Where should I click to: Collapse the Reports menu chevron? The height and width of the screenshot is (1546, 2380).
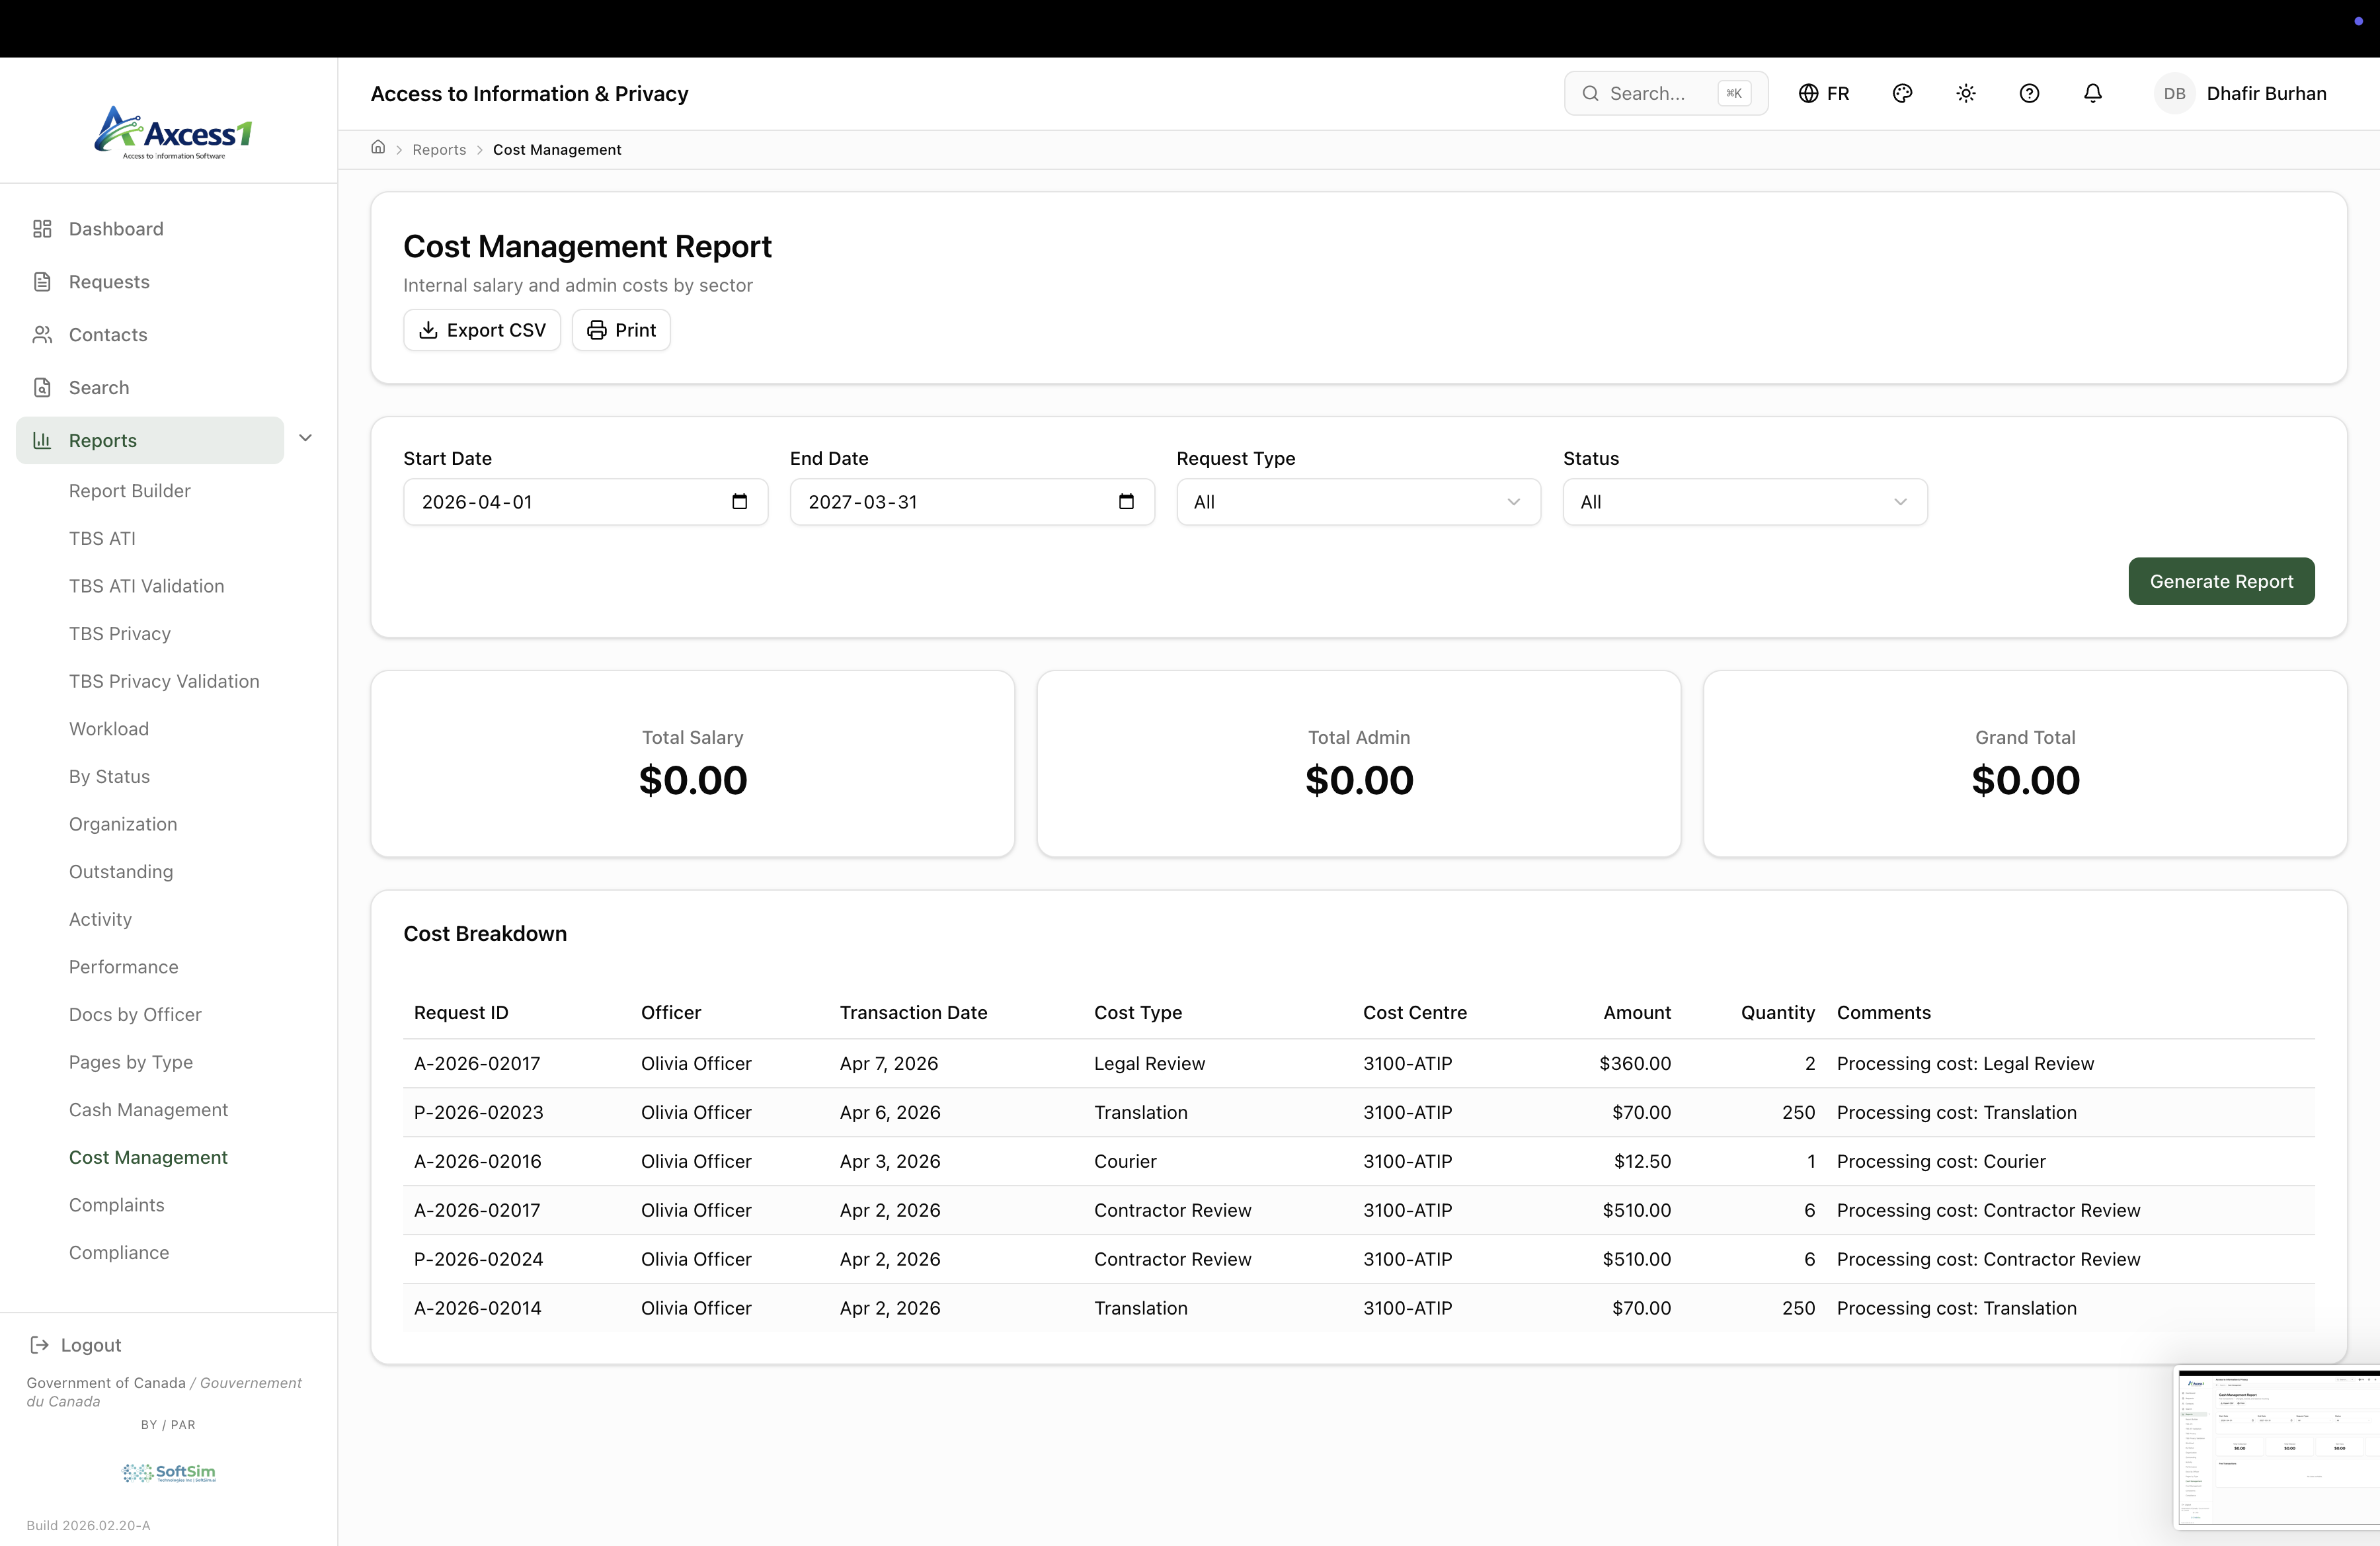pyautogui.click(x=306, y=438)
